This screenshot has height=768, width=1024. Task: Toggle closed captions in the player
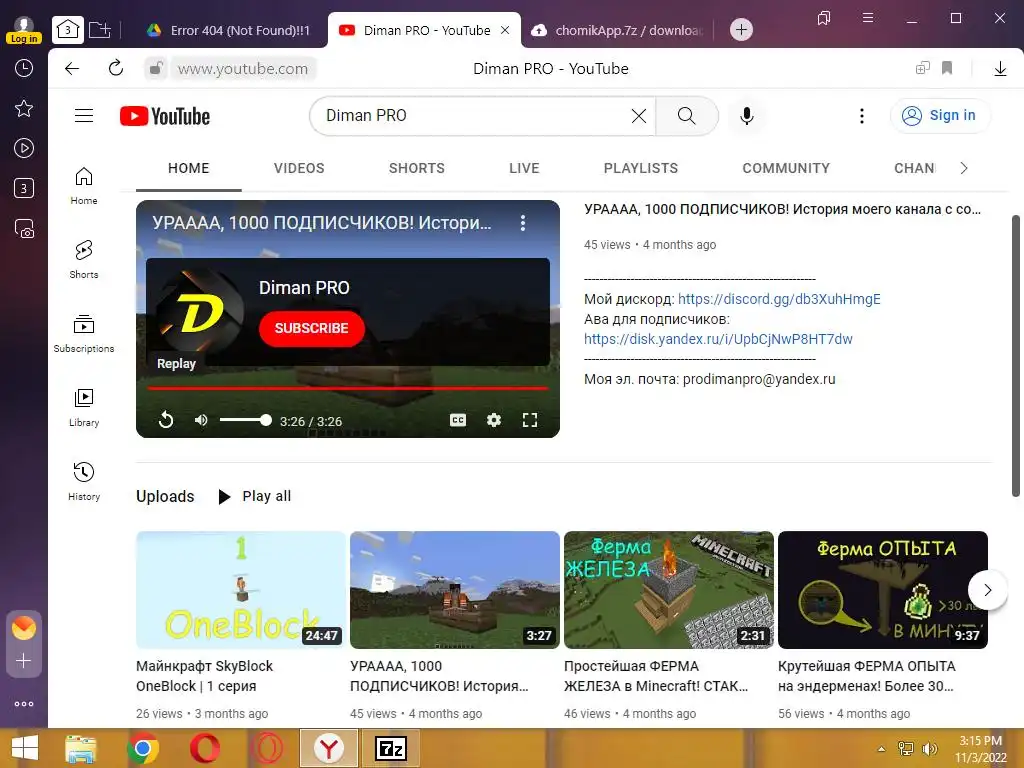coord(458,420)
